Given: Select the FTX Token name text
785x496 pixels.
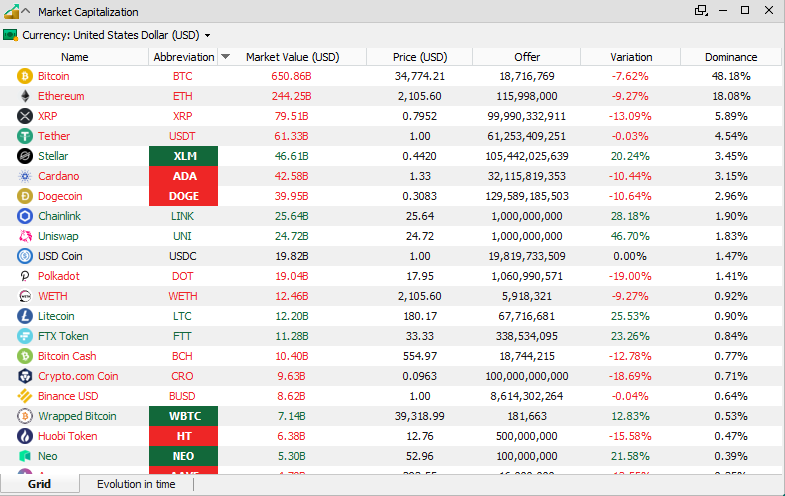Looking at the screenshot, I should pos(63,336).
